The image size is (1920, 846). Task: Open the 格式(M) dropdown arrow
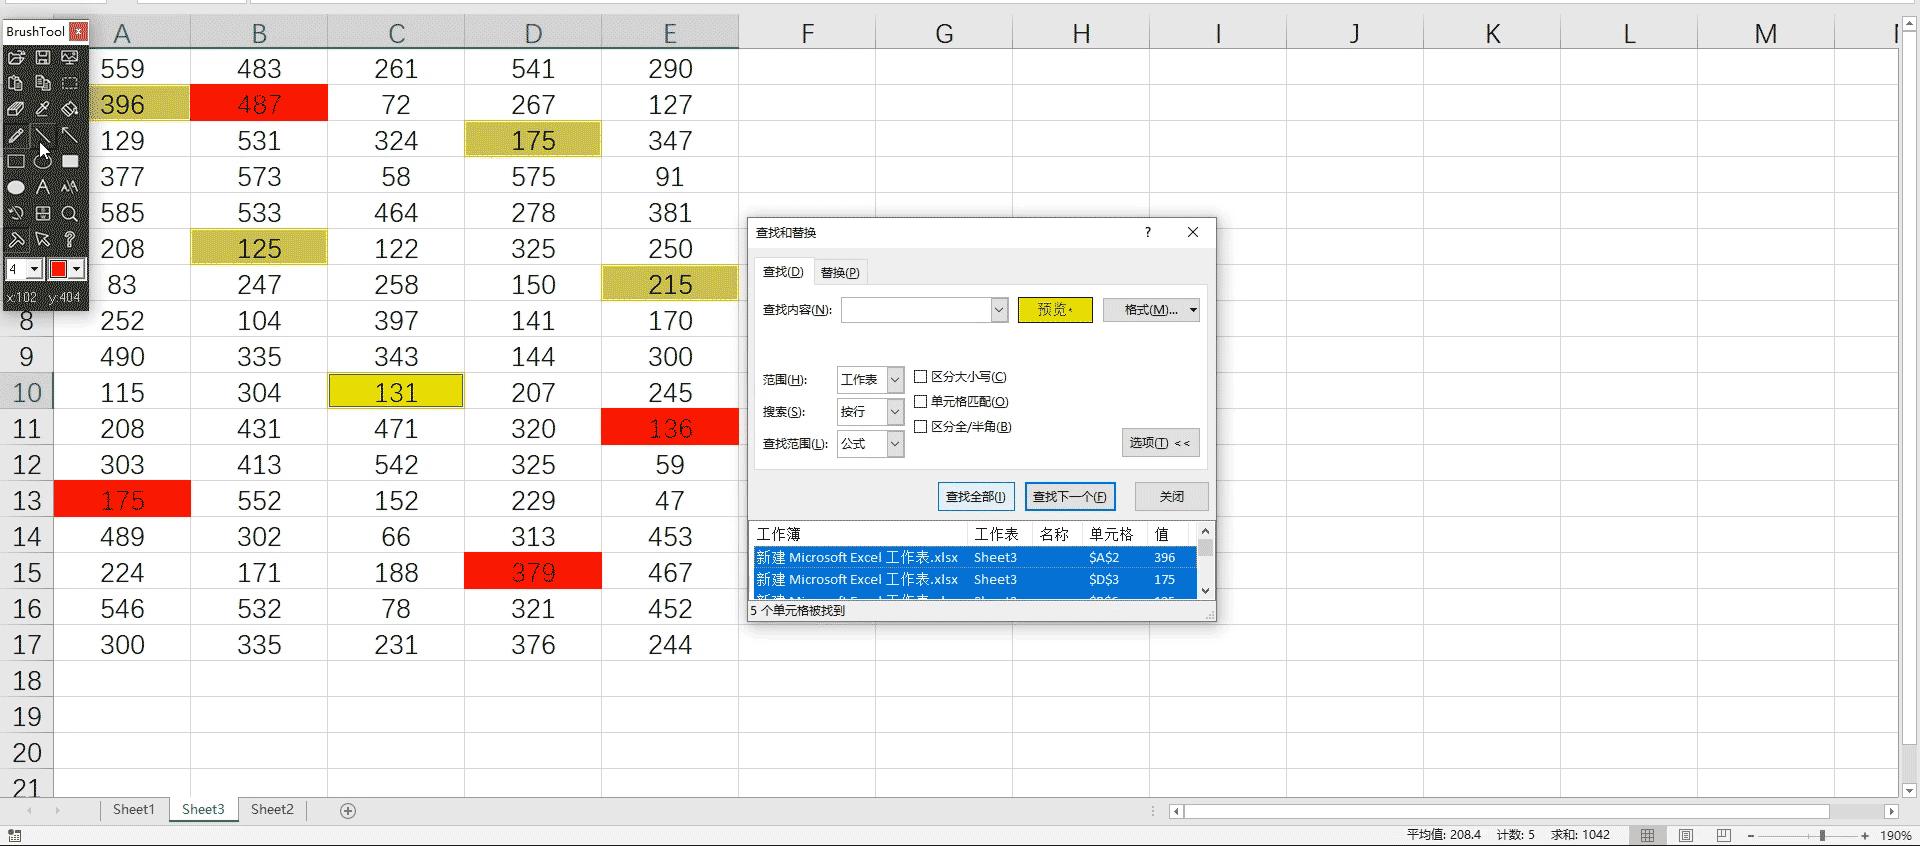tap(1193, 310)
